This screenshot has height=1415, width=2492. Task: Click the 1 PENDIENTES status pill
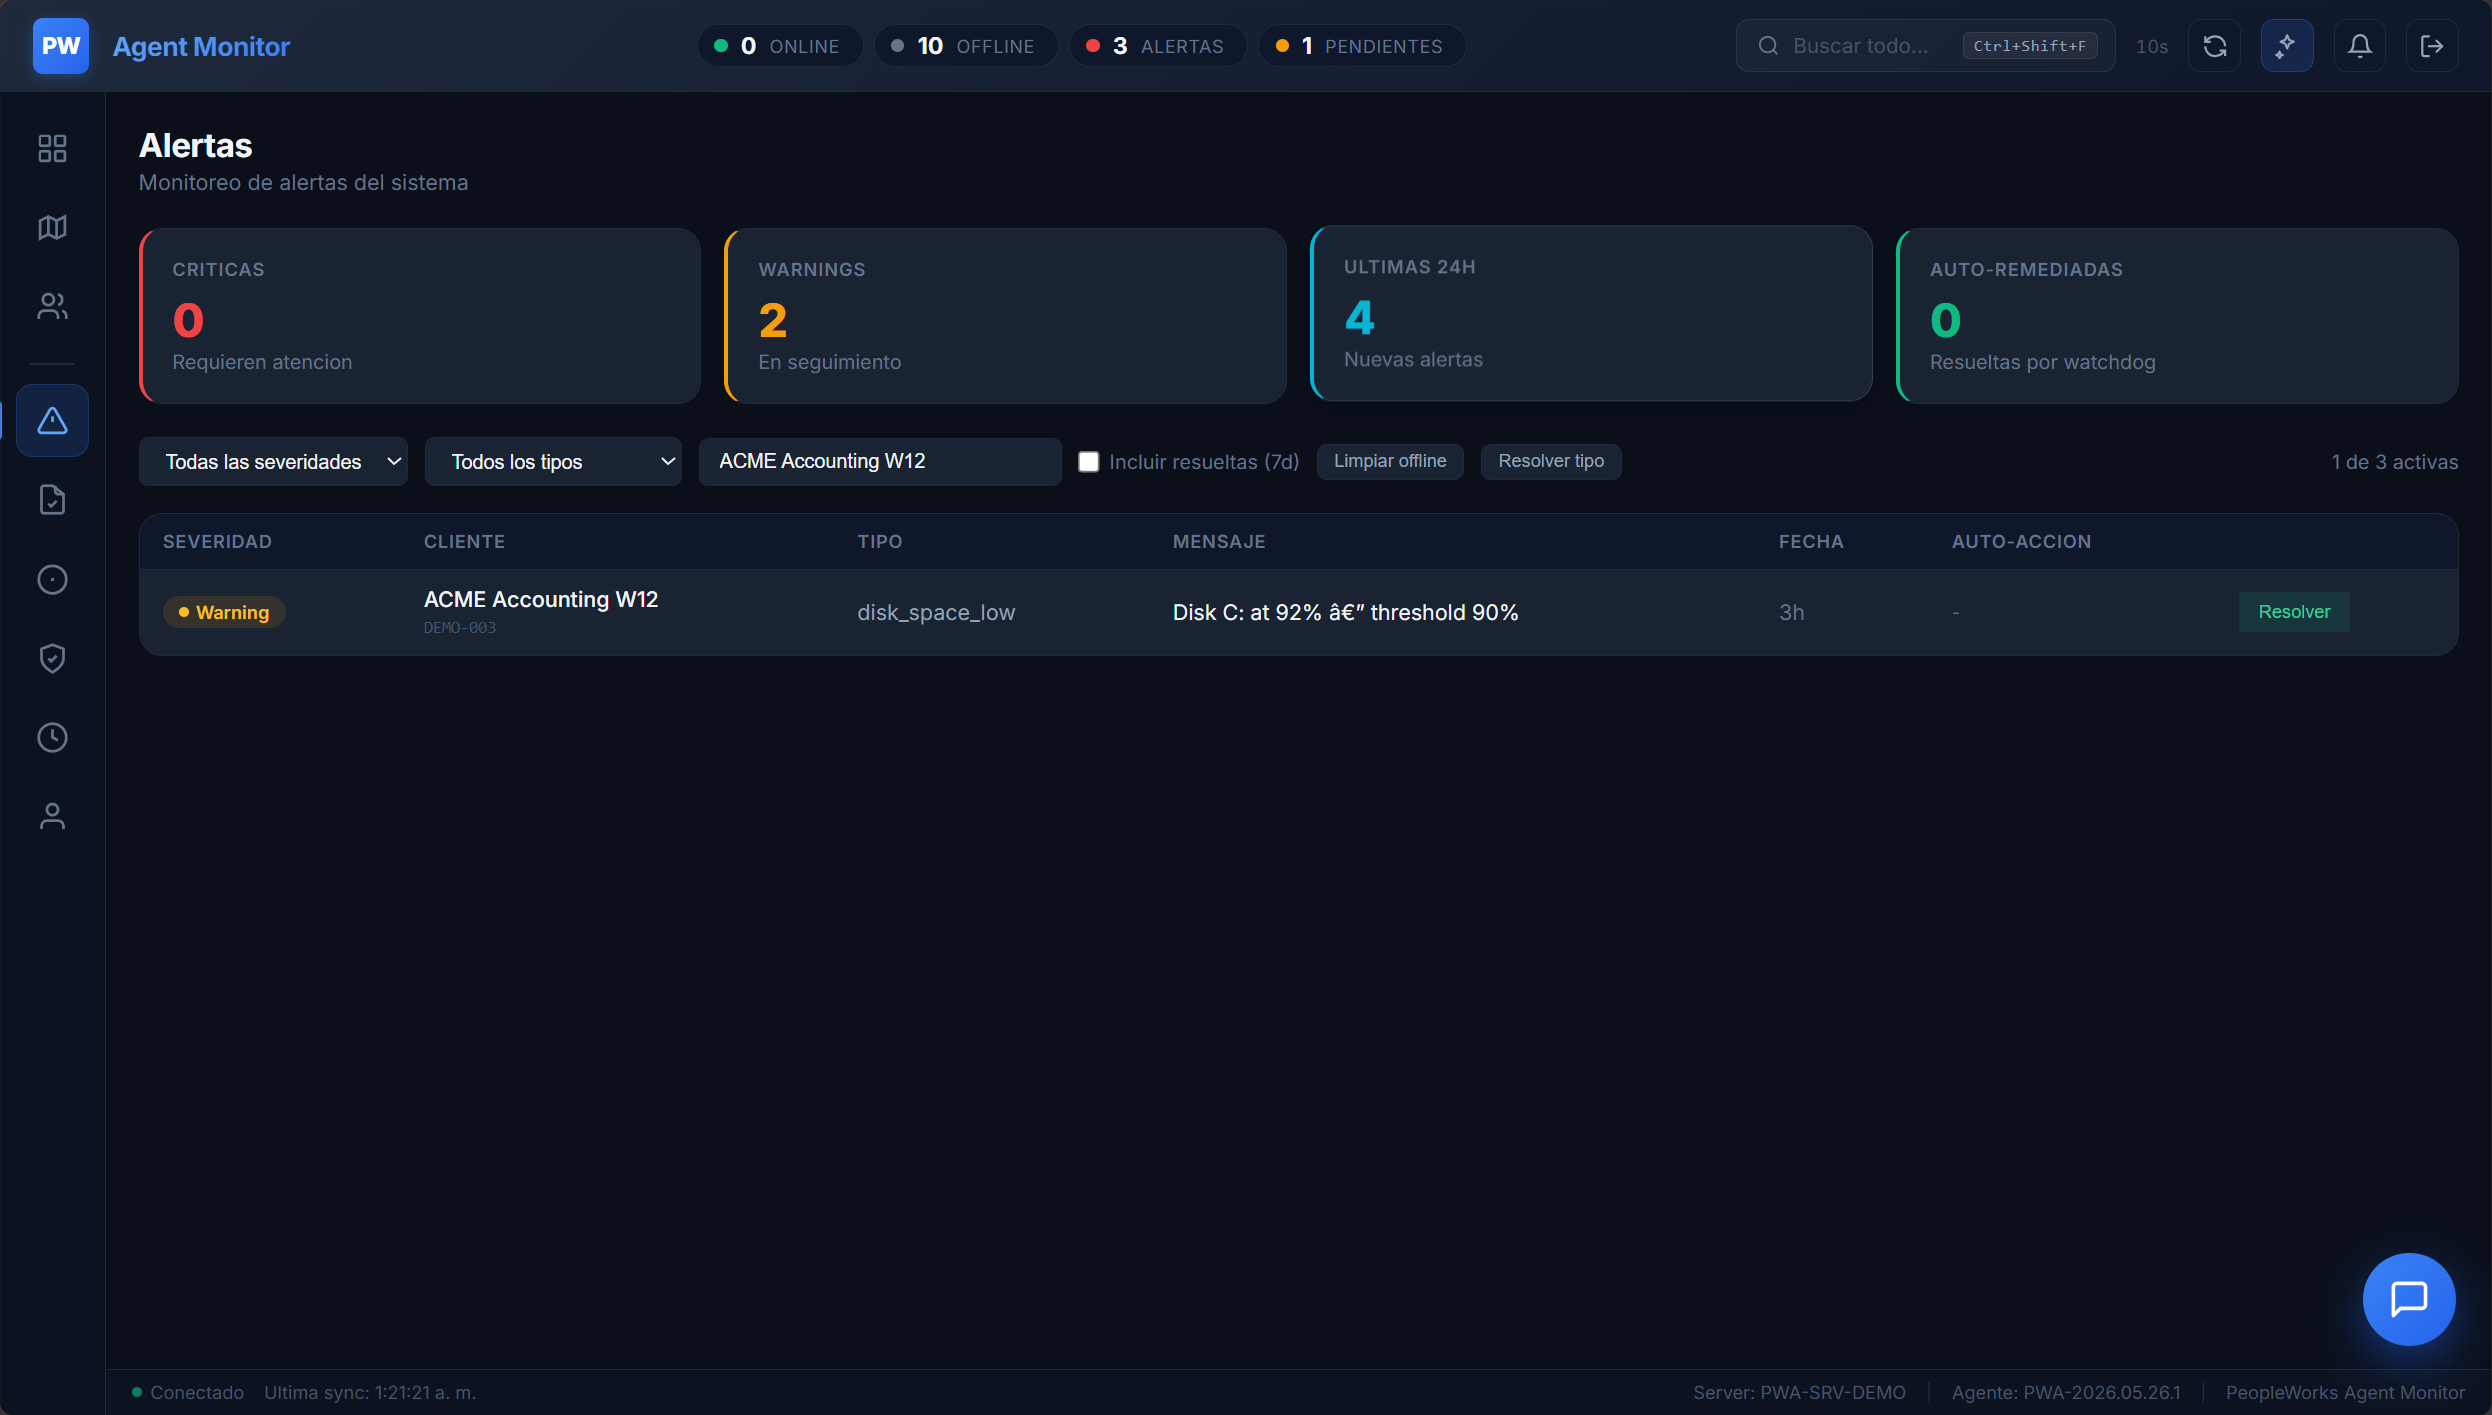click(1361, 46)
